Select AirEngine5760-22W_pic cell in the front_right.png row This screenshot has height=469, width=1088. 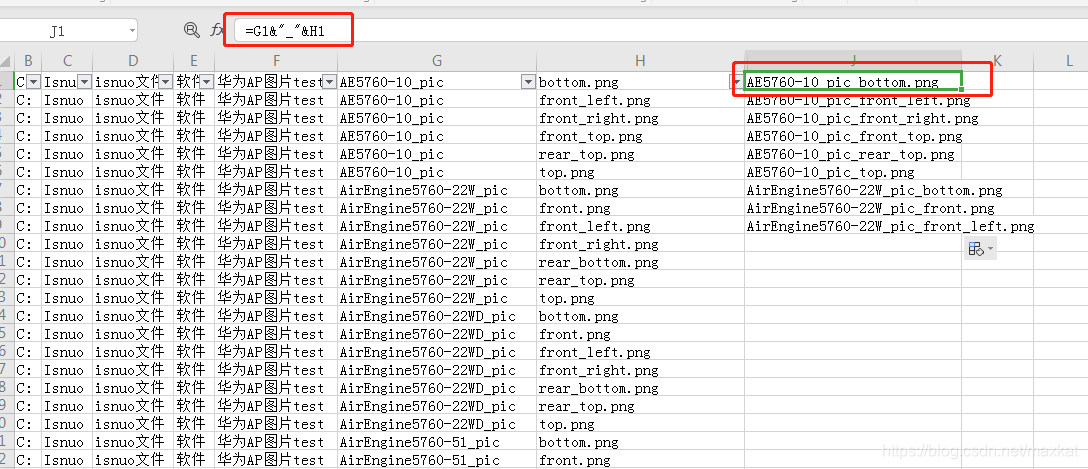click(437, 244)
